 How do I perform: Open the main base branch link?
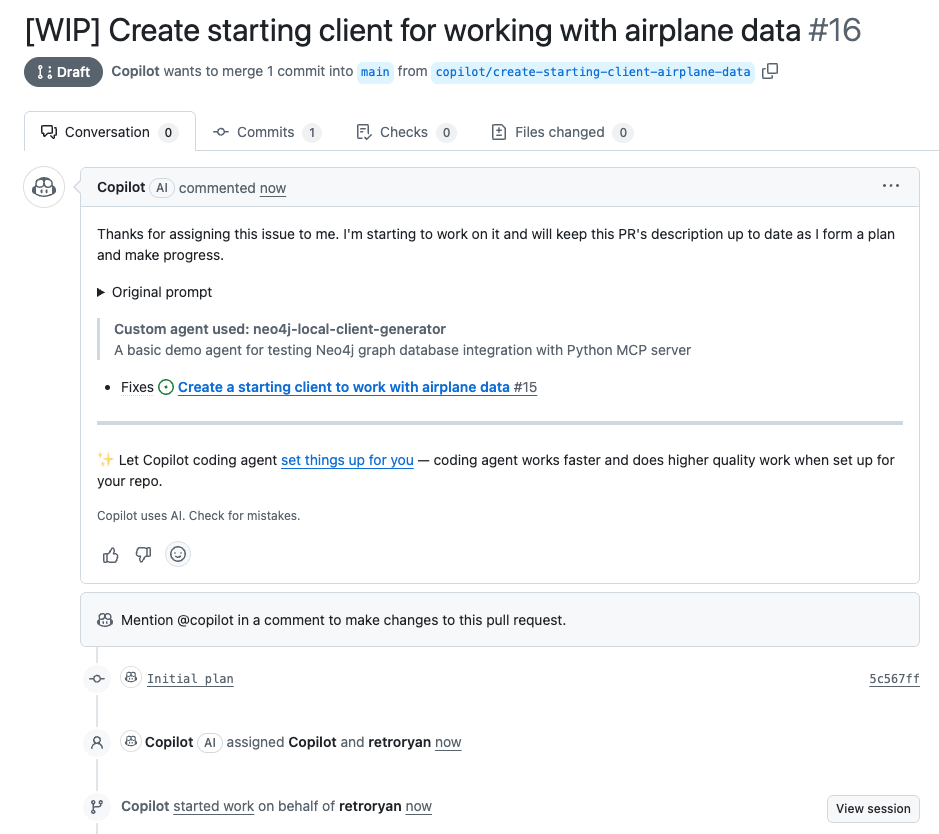375,72
